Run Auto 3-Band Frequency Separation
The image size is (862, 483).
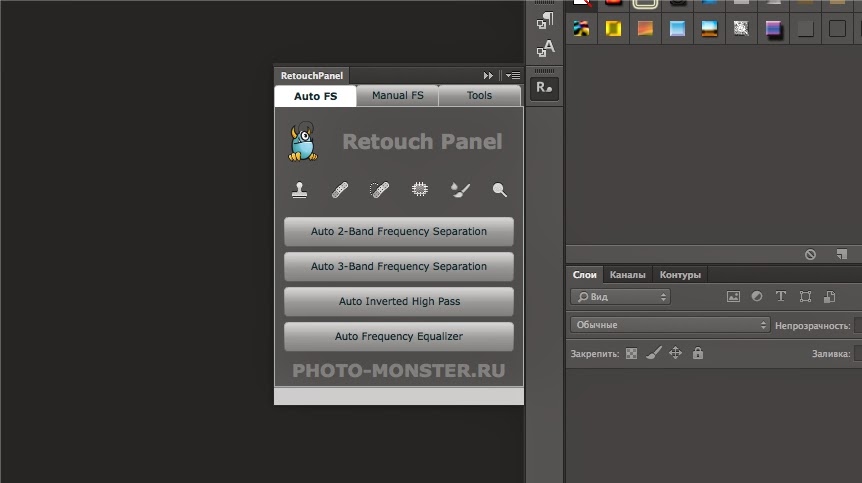coord(399,267)
